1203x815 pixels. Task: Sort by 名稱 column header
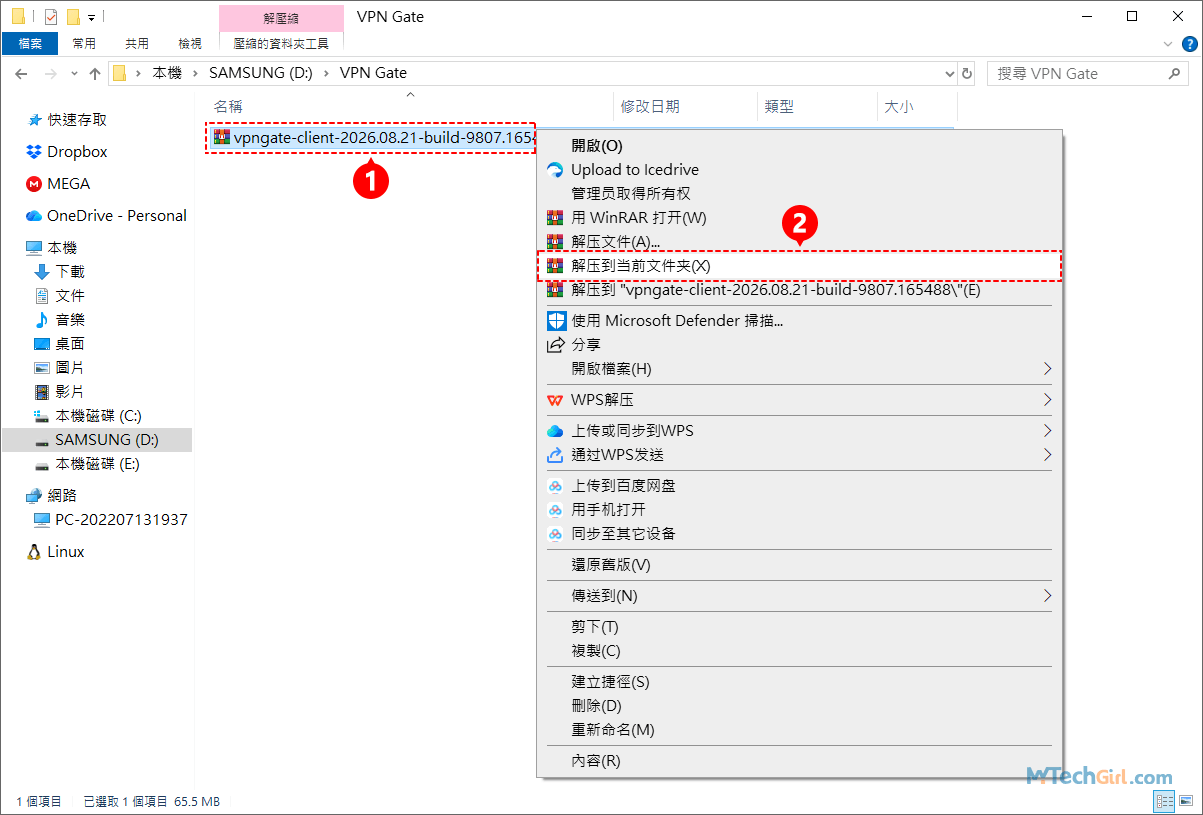coord(410,107)
